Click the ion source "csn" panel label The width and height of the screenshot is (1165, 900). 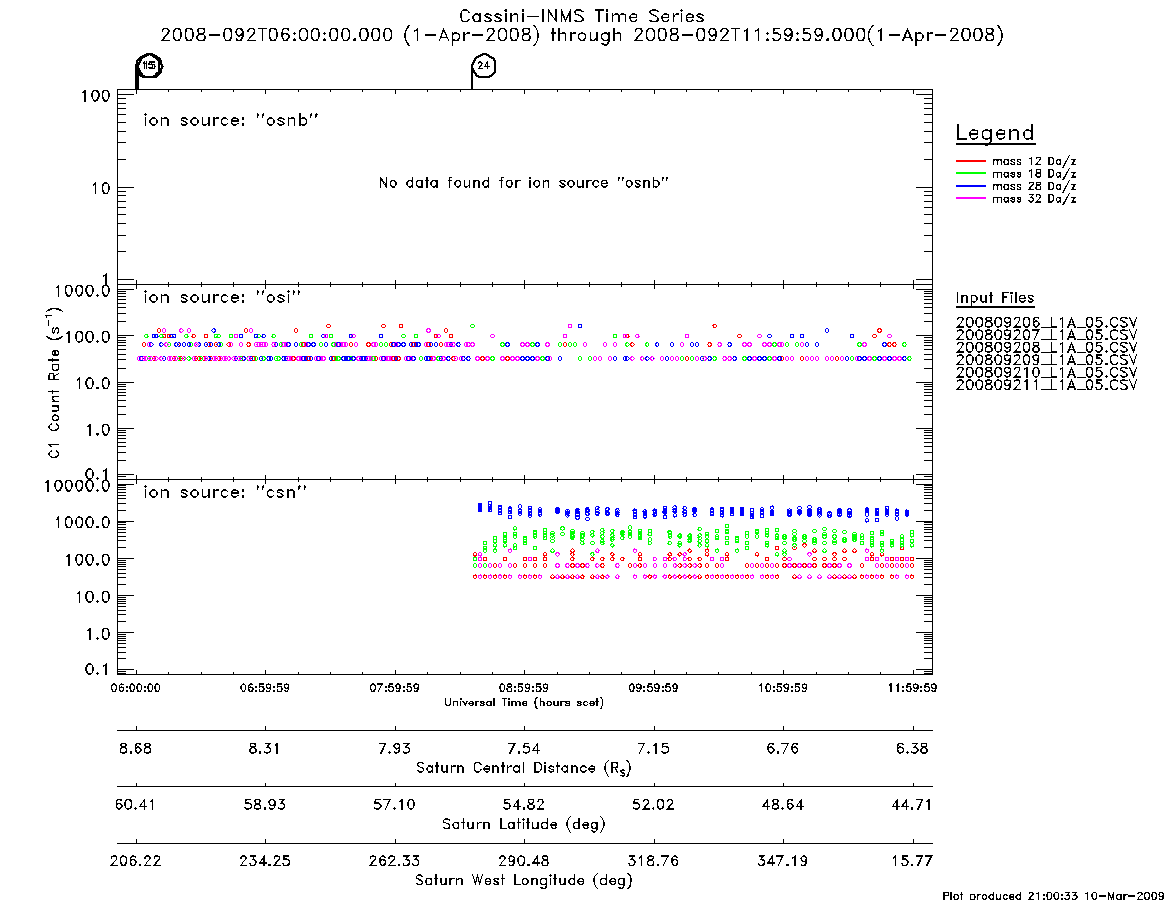[225, 492]
